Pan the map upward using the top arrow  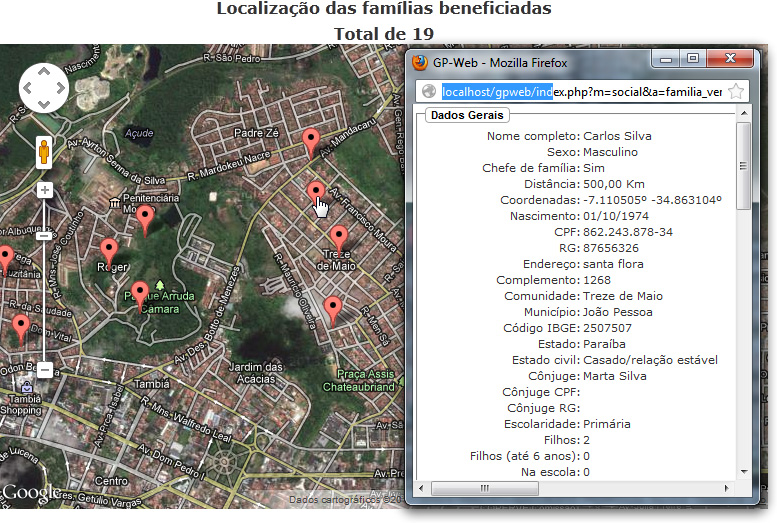point(44,71)
